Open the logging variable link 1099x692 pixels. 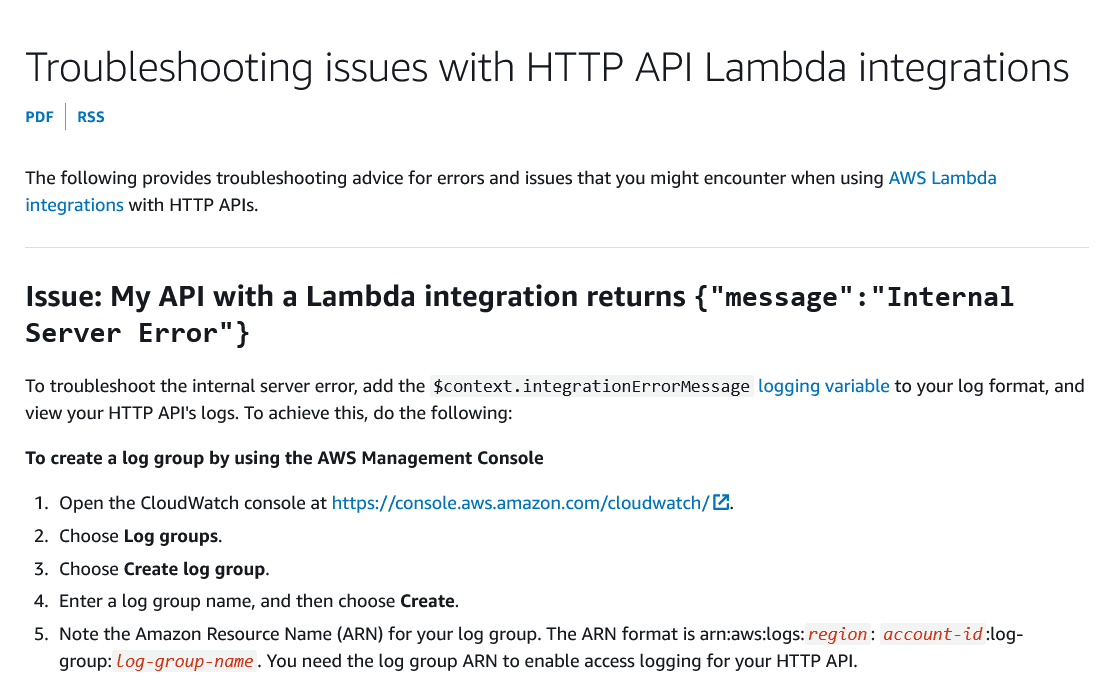coord(823,386)
